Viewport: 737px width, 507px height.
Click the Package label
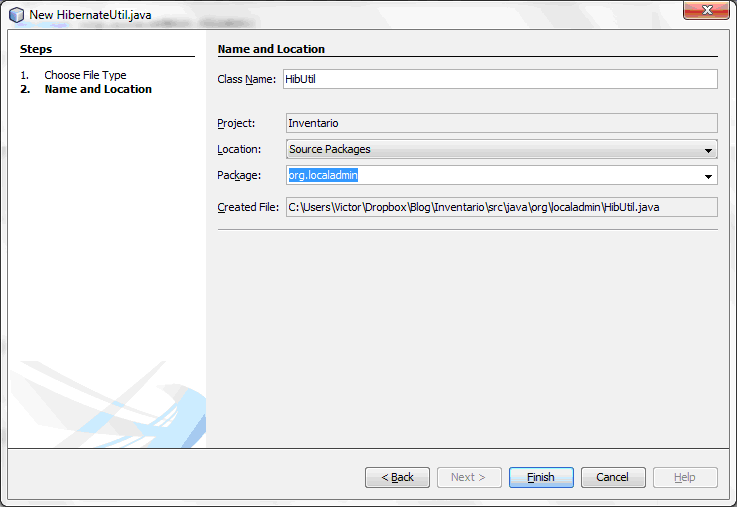coord(239,175)
